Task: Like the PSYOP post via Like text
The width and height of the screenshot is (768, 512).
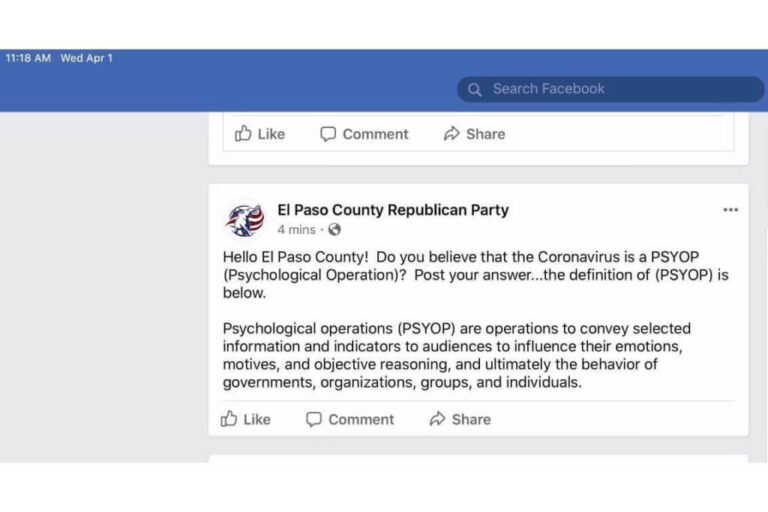Action: pos(257,419)
